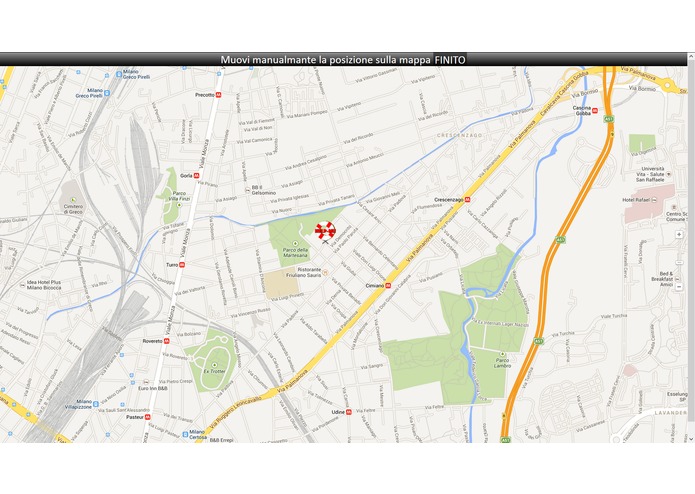
Task: Click the Bed & Breakfast Amici label
Action: tap(663, 279)
